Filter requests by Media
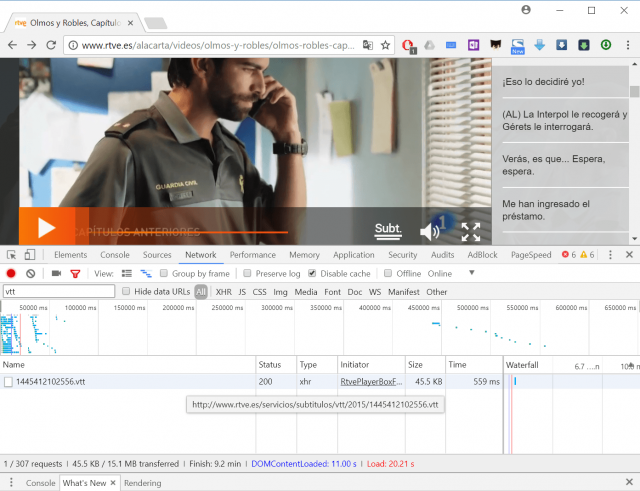Image resolution: width=640 pixels, height=491 pixels. (306, 292)
